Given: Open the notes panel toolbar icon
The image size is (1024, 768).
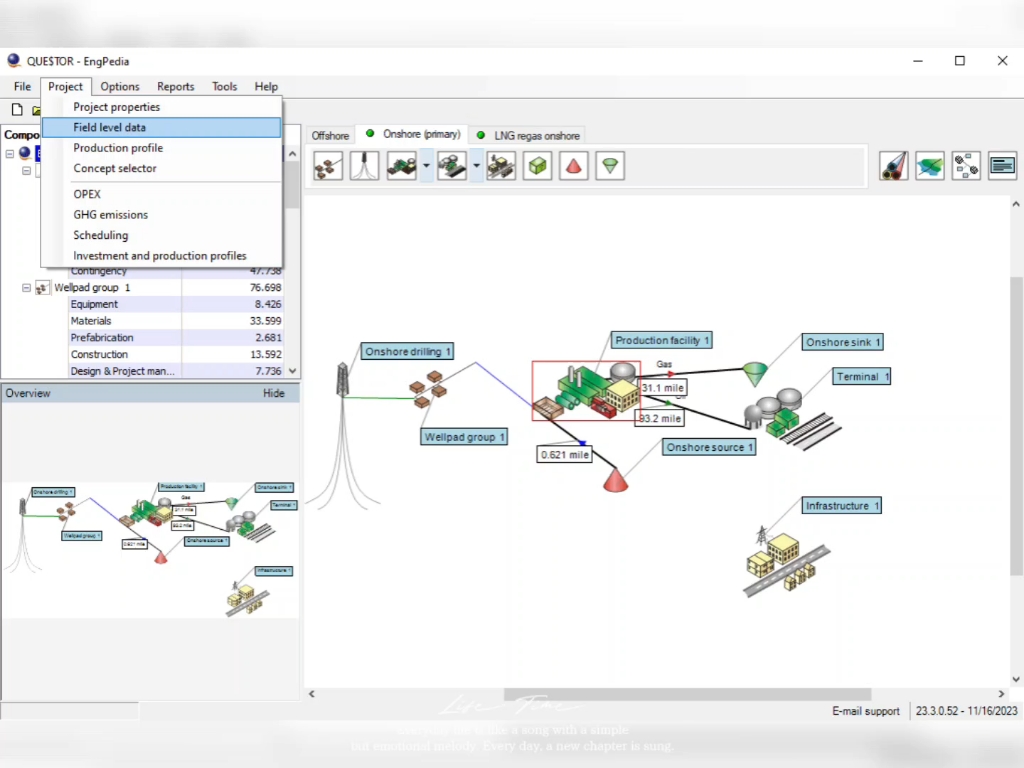Looking at the screenshot, I should click(x=1002, y=166).
